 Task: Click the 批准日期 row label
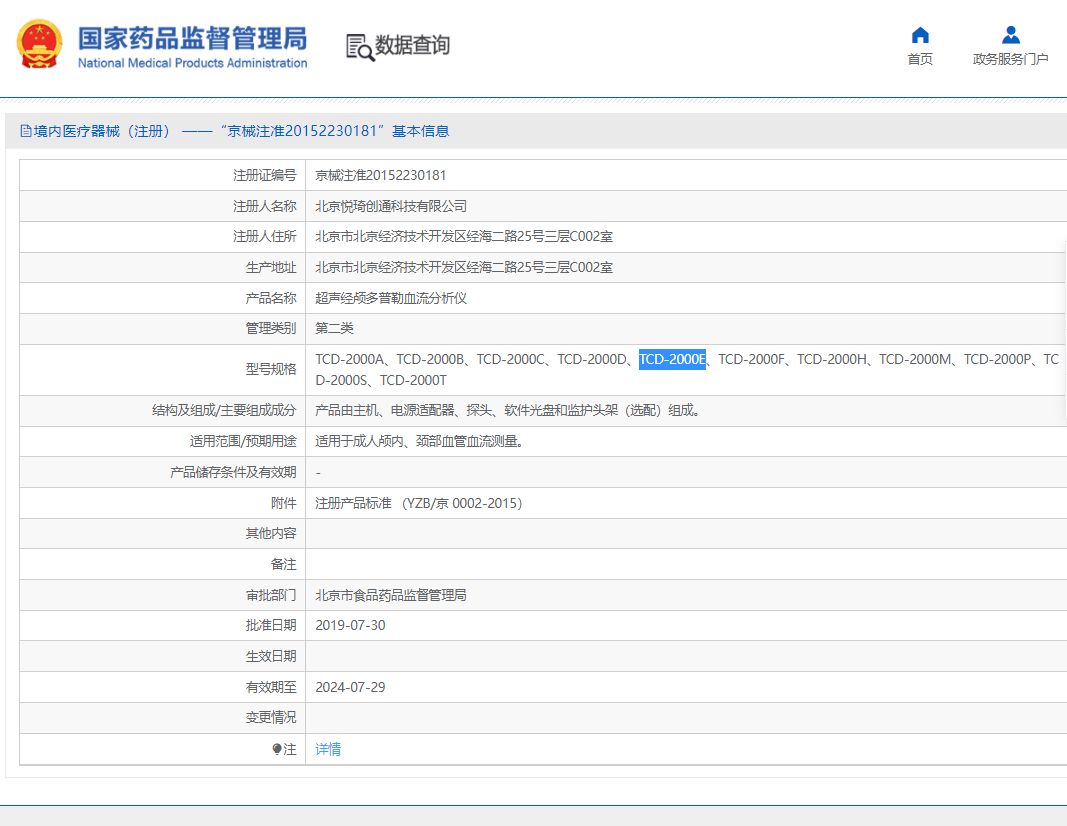click(x=271, y=625)
